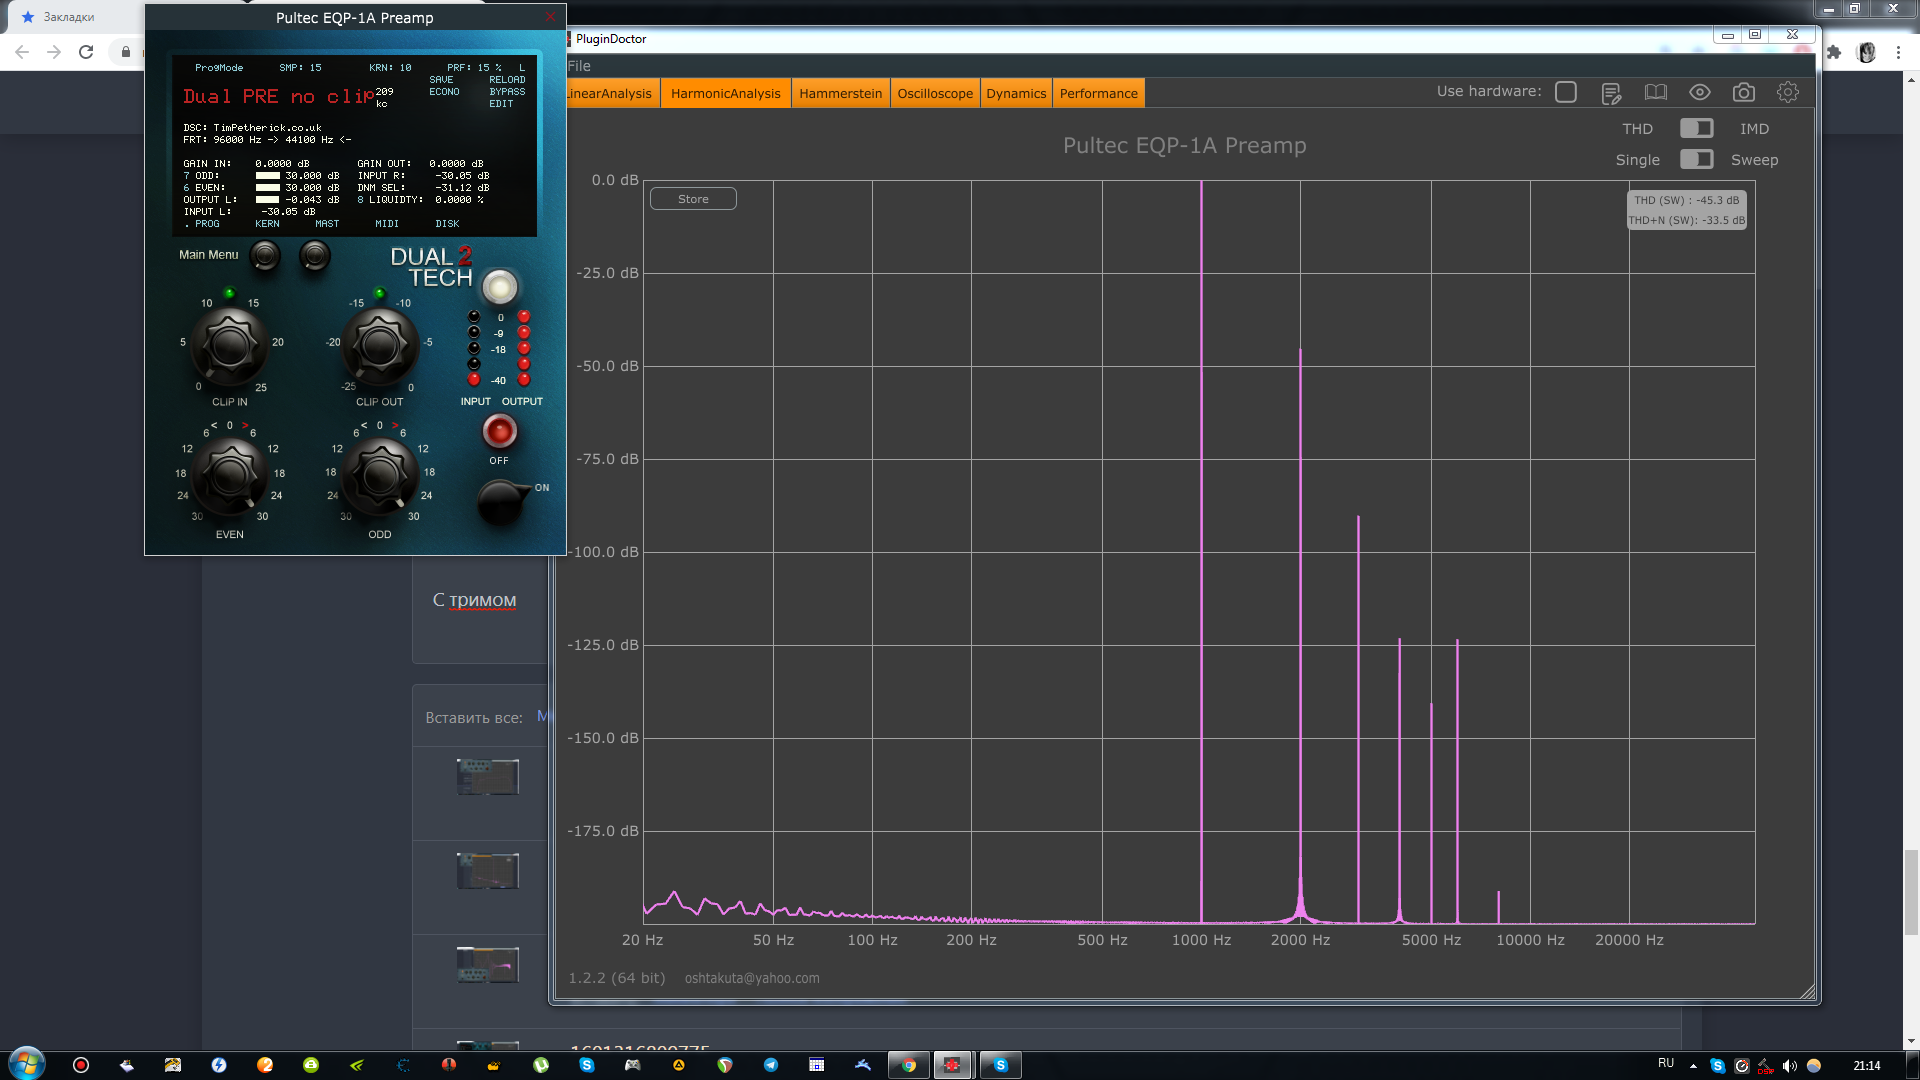Click the oshtakuta@yahoo.com contact link
Image resolution: width=1920 pixels, height=1080 pixels.
(x=752, y=978)
